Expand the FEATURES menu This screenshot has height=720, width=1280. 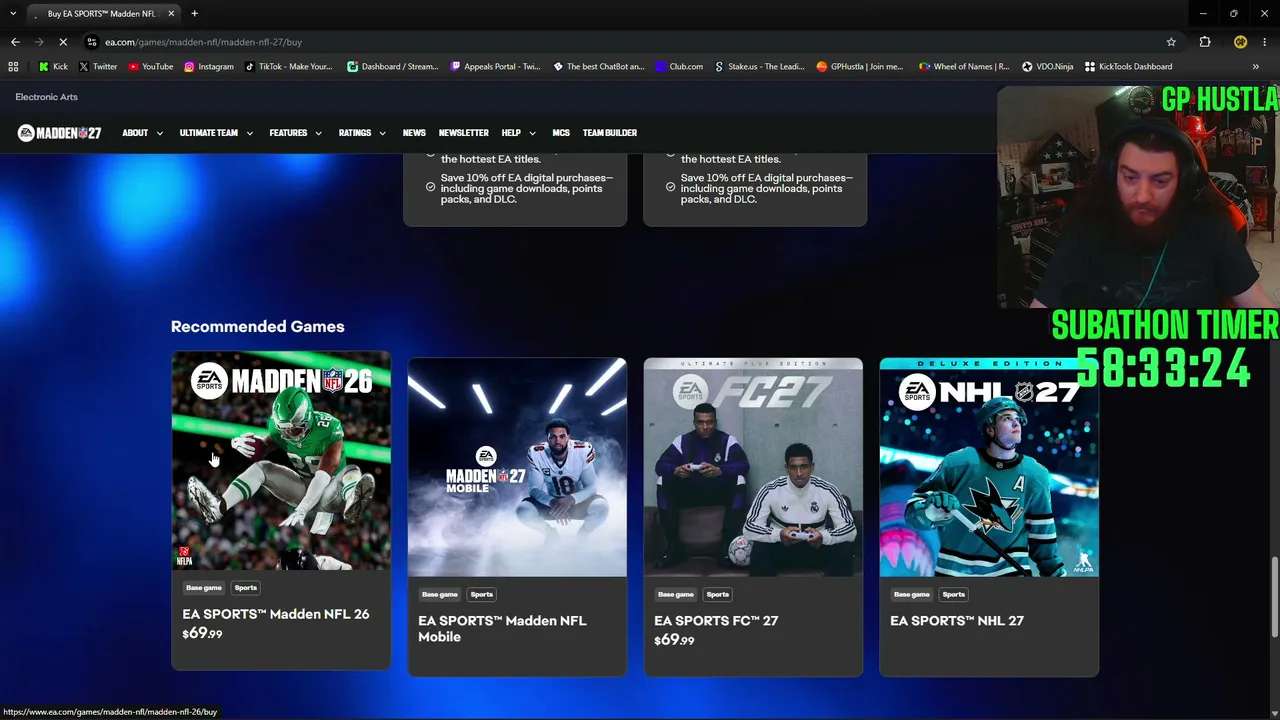coord(295,133)
